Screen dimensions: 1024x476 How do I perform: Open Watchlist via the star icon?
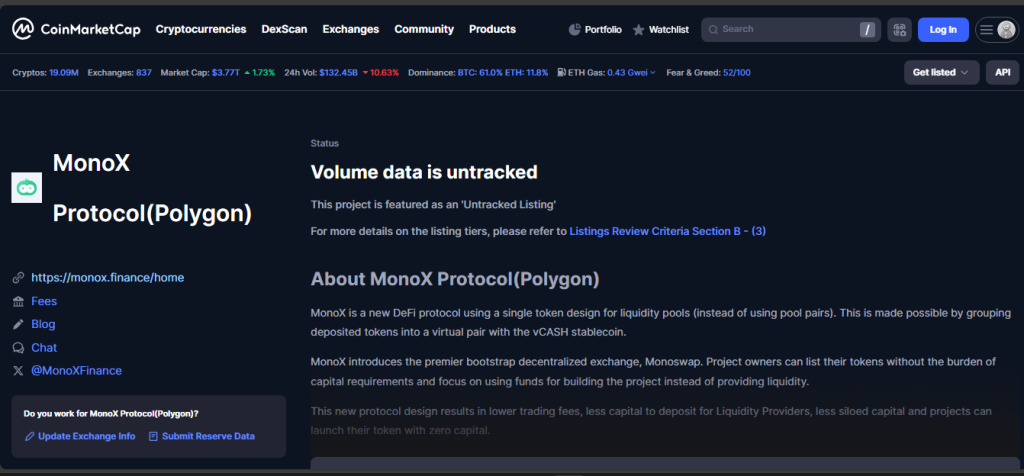tap(639, 30)
